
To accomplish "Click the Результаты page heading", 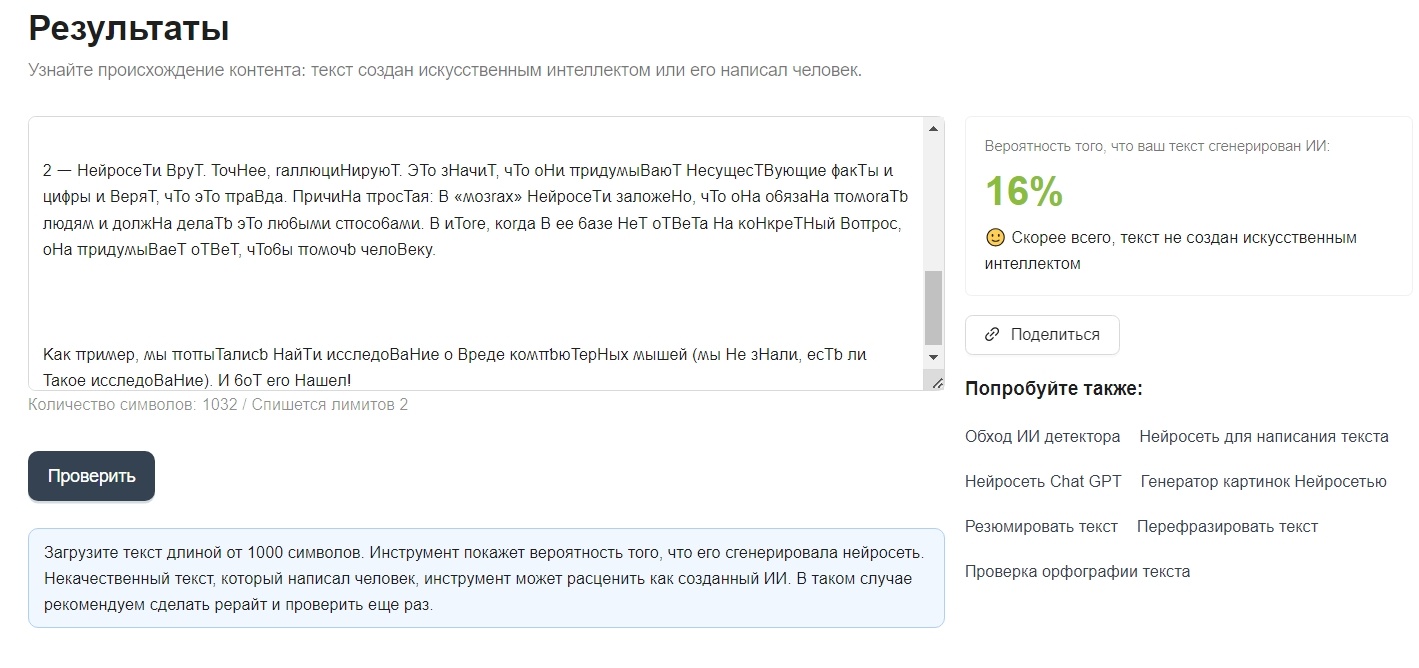I will [x=129, y=28].
